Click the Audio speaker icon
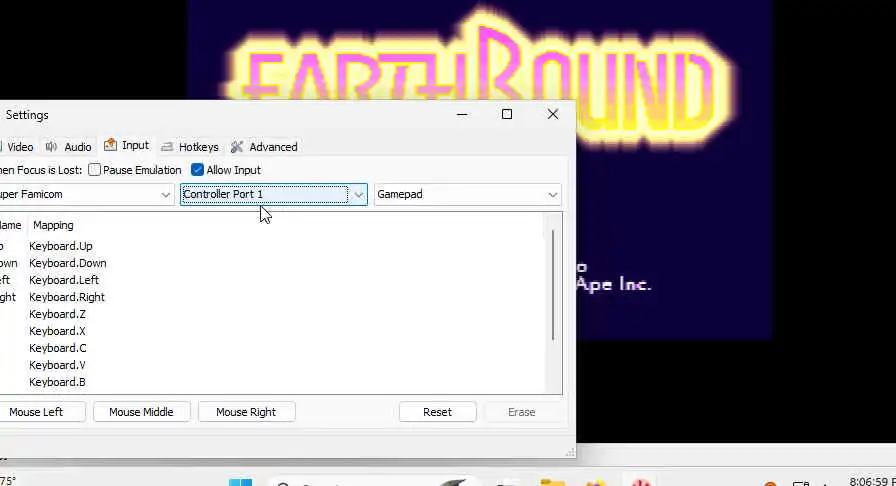 [x=51, y=147]
